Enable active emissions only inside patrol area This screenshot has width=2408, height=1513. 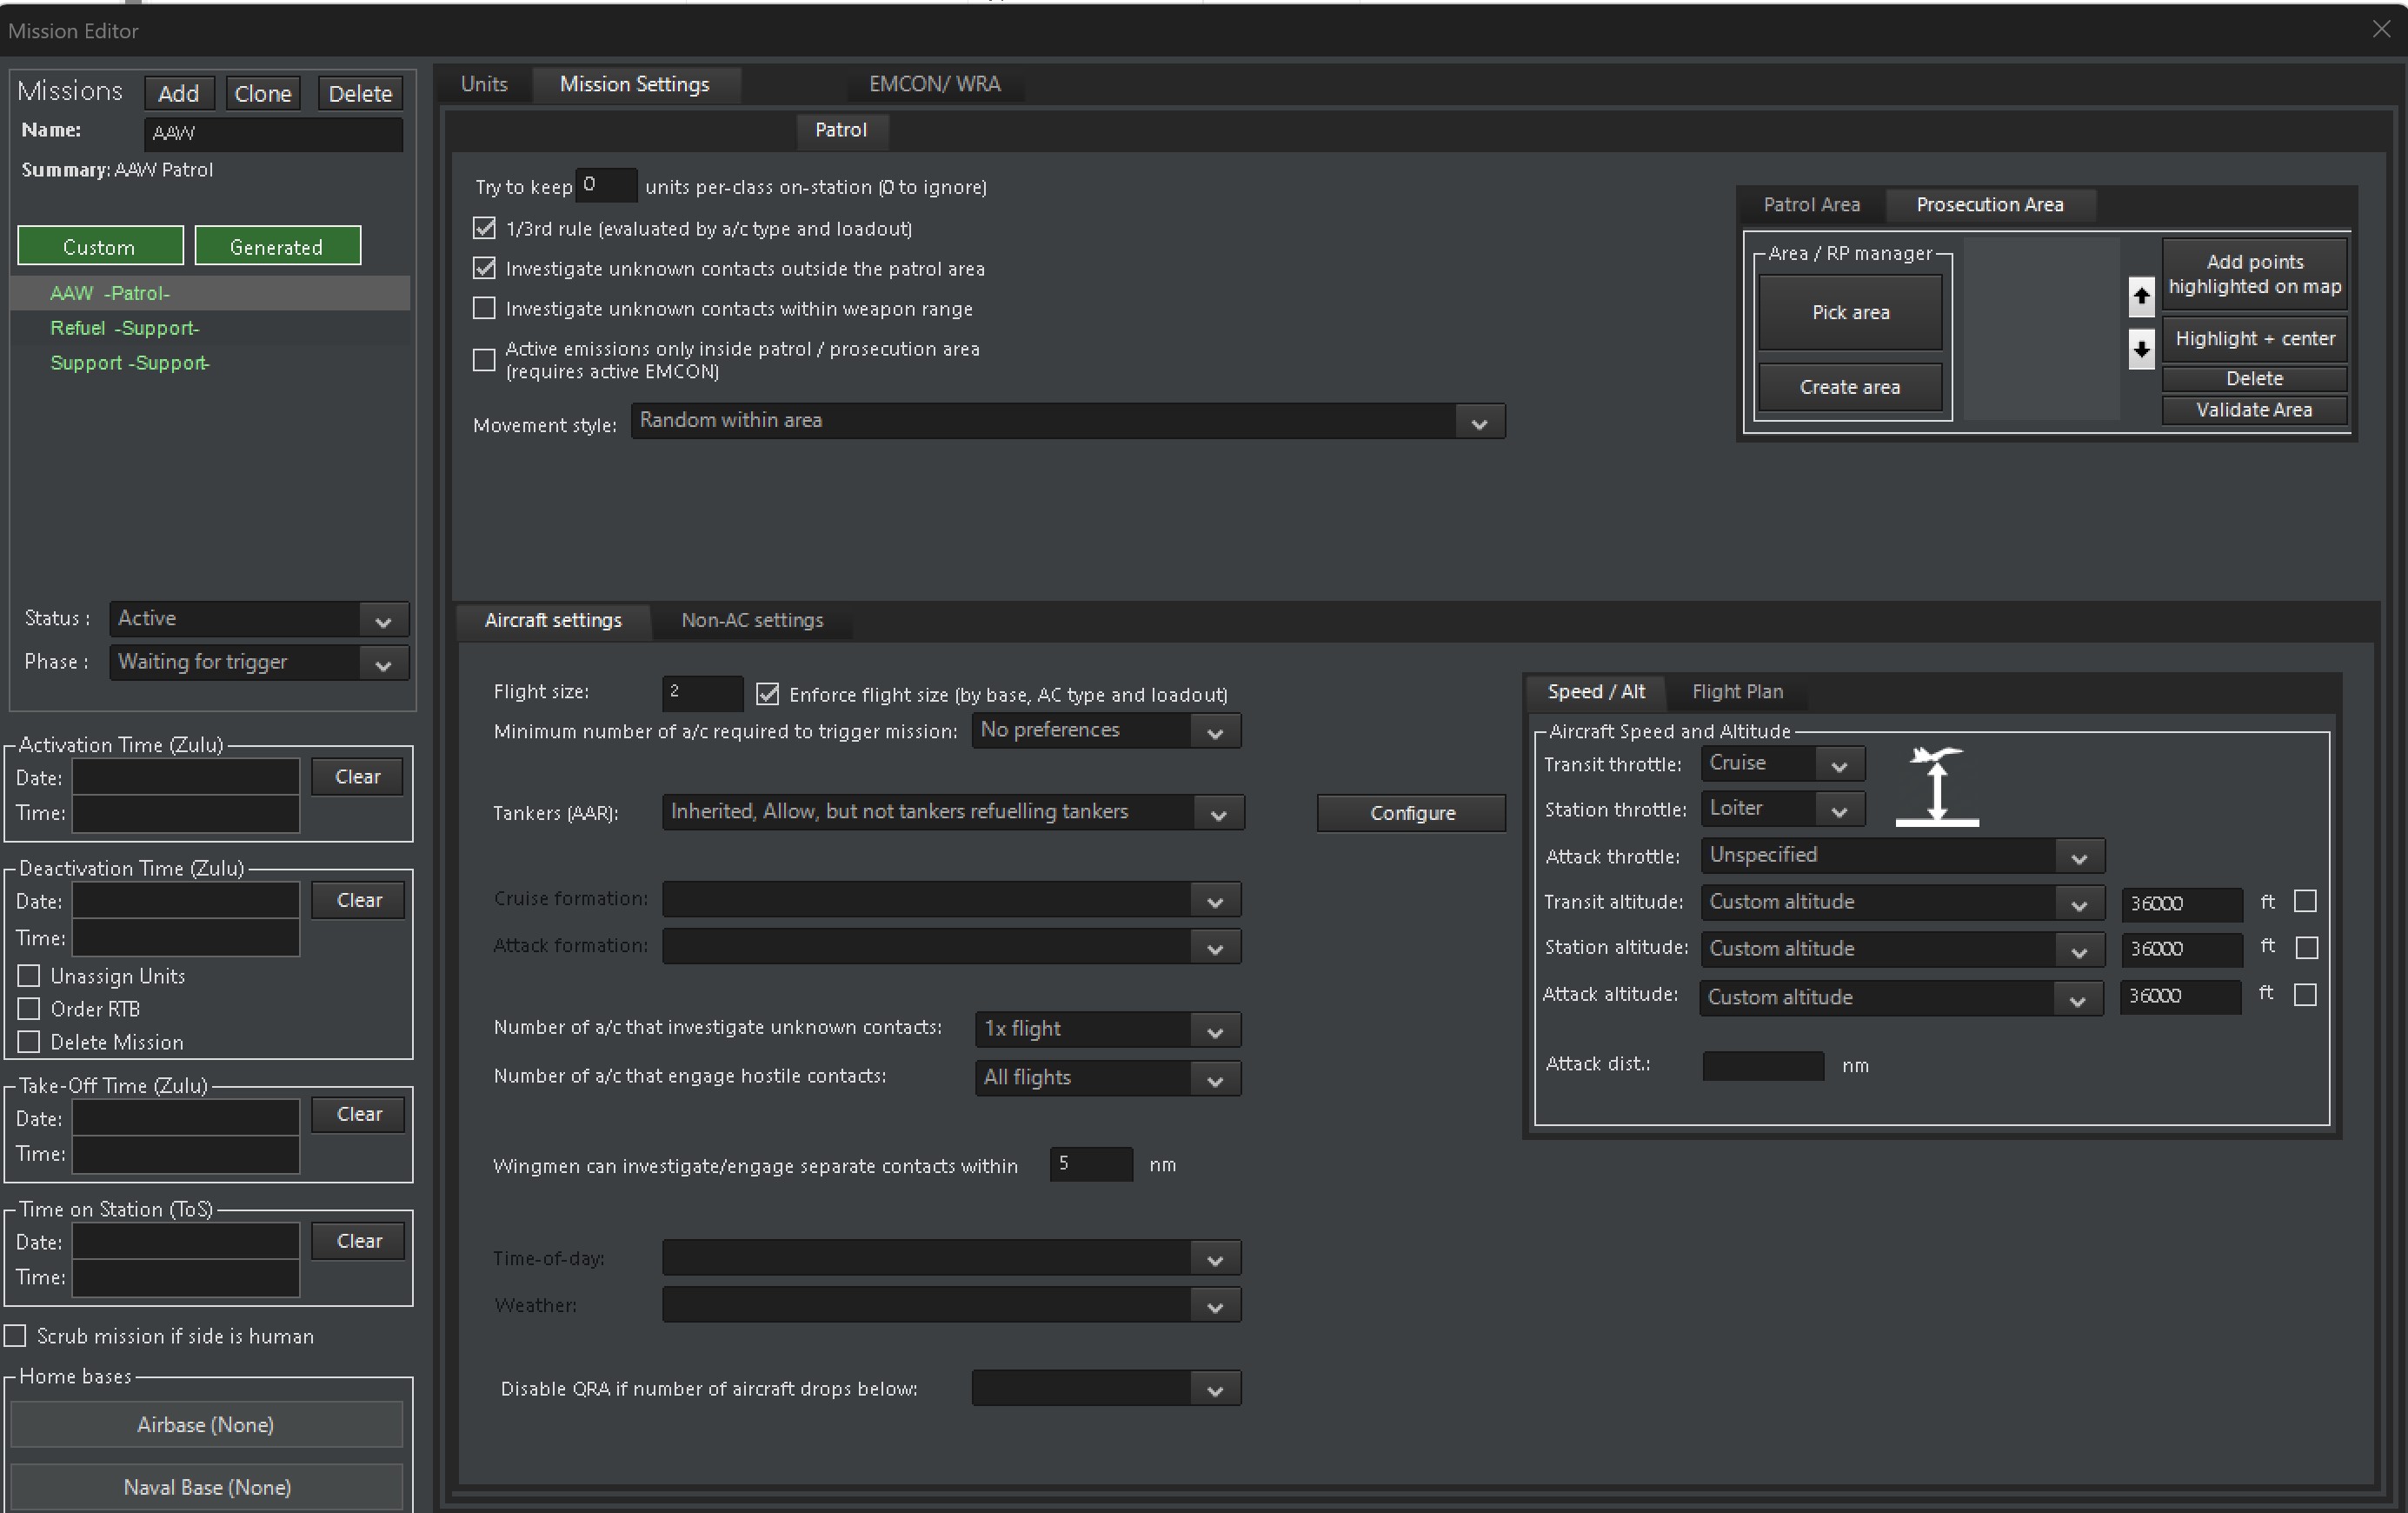484,360
